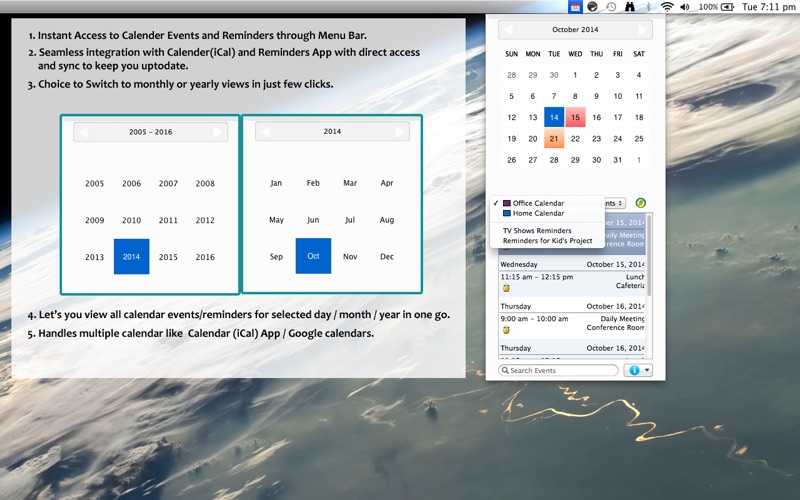Select highlighted 2014 in the years grid
Viewport: 800px width, 500px height.
pyautogui.click(x=132, y=257)
